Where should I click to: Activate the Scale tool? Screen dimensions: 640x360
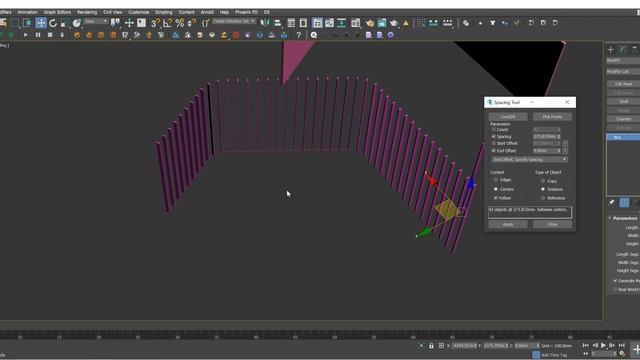64,23
